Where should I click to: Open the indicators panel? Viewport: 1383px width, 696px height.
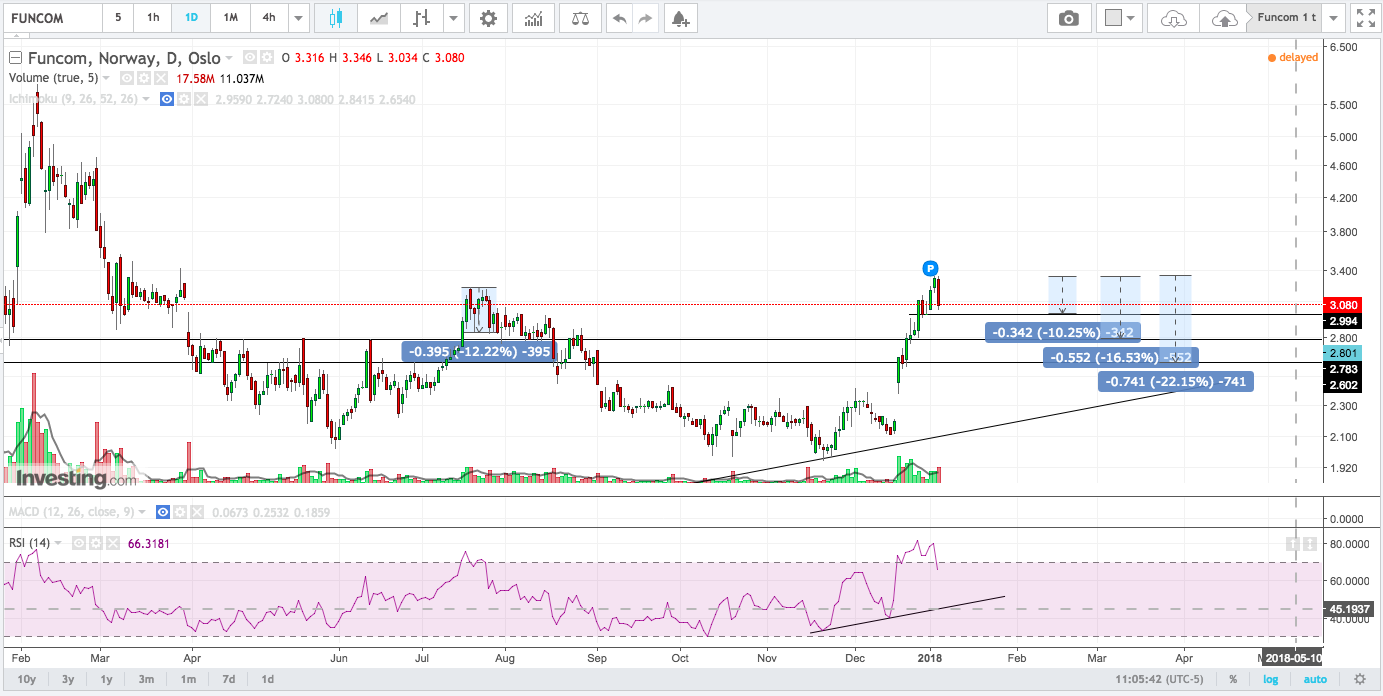point(534,18)
